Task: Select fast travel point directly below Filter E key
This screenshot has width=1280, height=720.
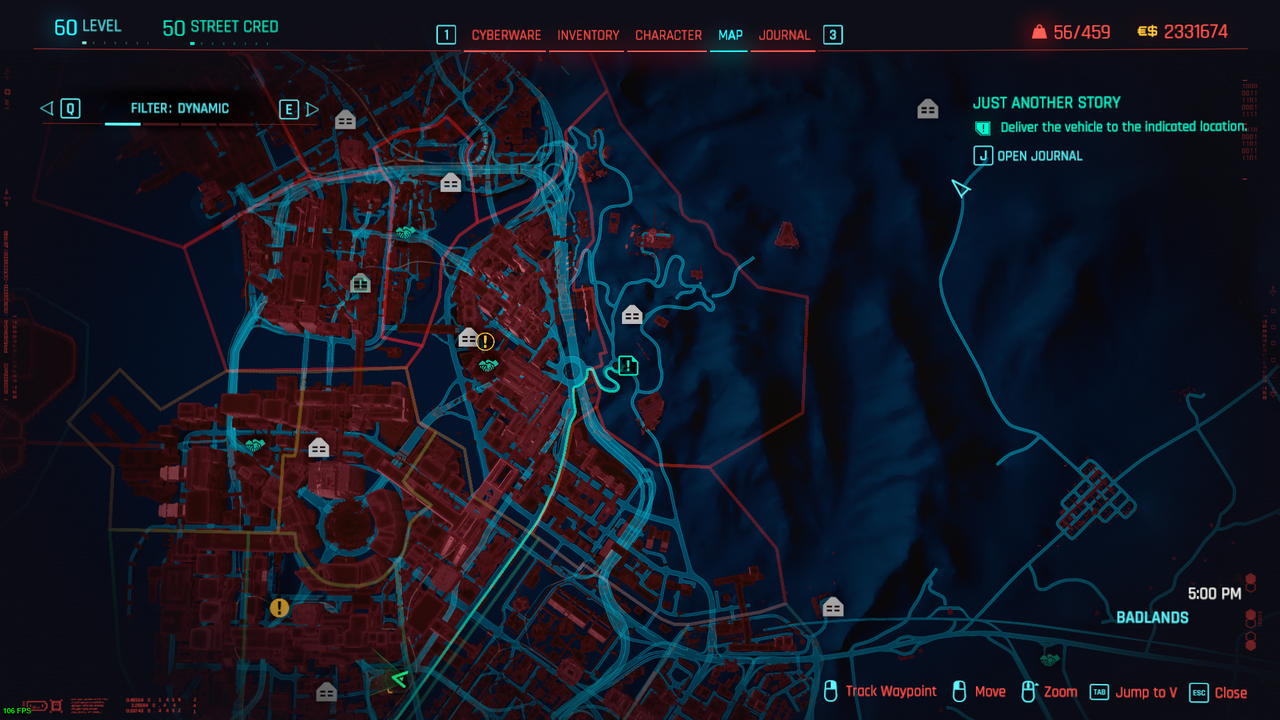Action: coord(345,120)
